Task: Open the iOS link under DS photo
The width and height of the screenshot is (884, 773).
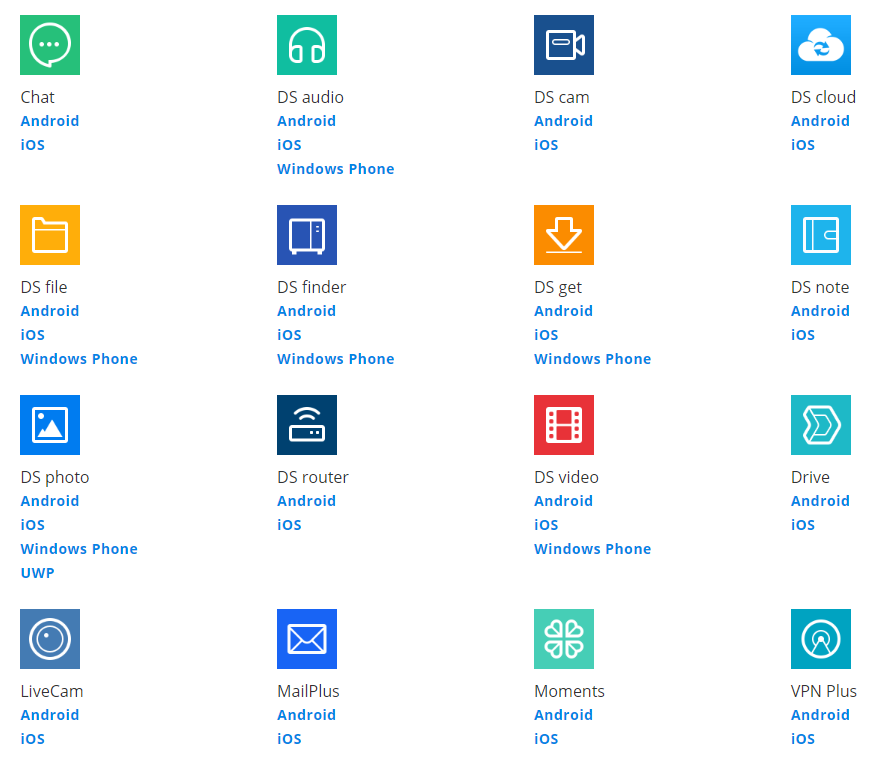Action: click(32, 525)
